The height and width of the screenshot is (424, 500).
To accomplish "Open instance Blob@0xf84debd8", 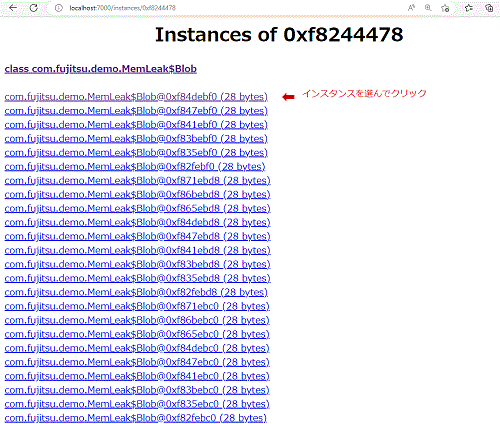I will point(137,223).
